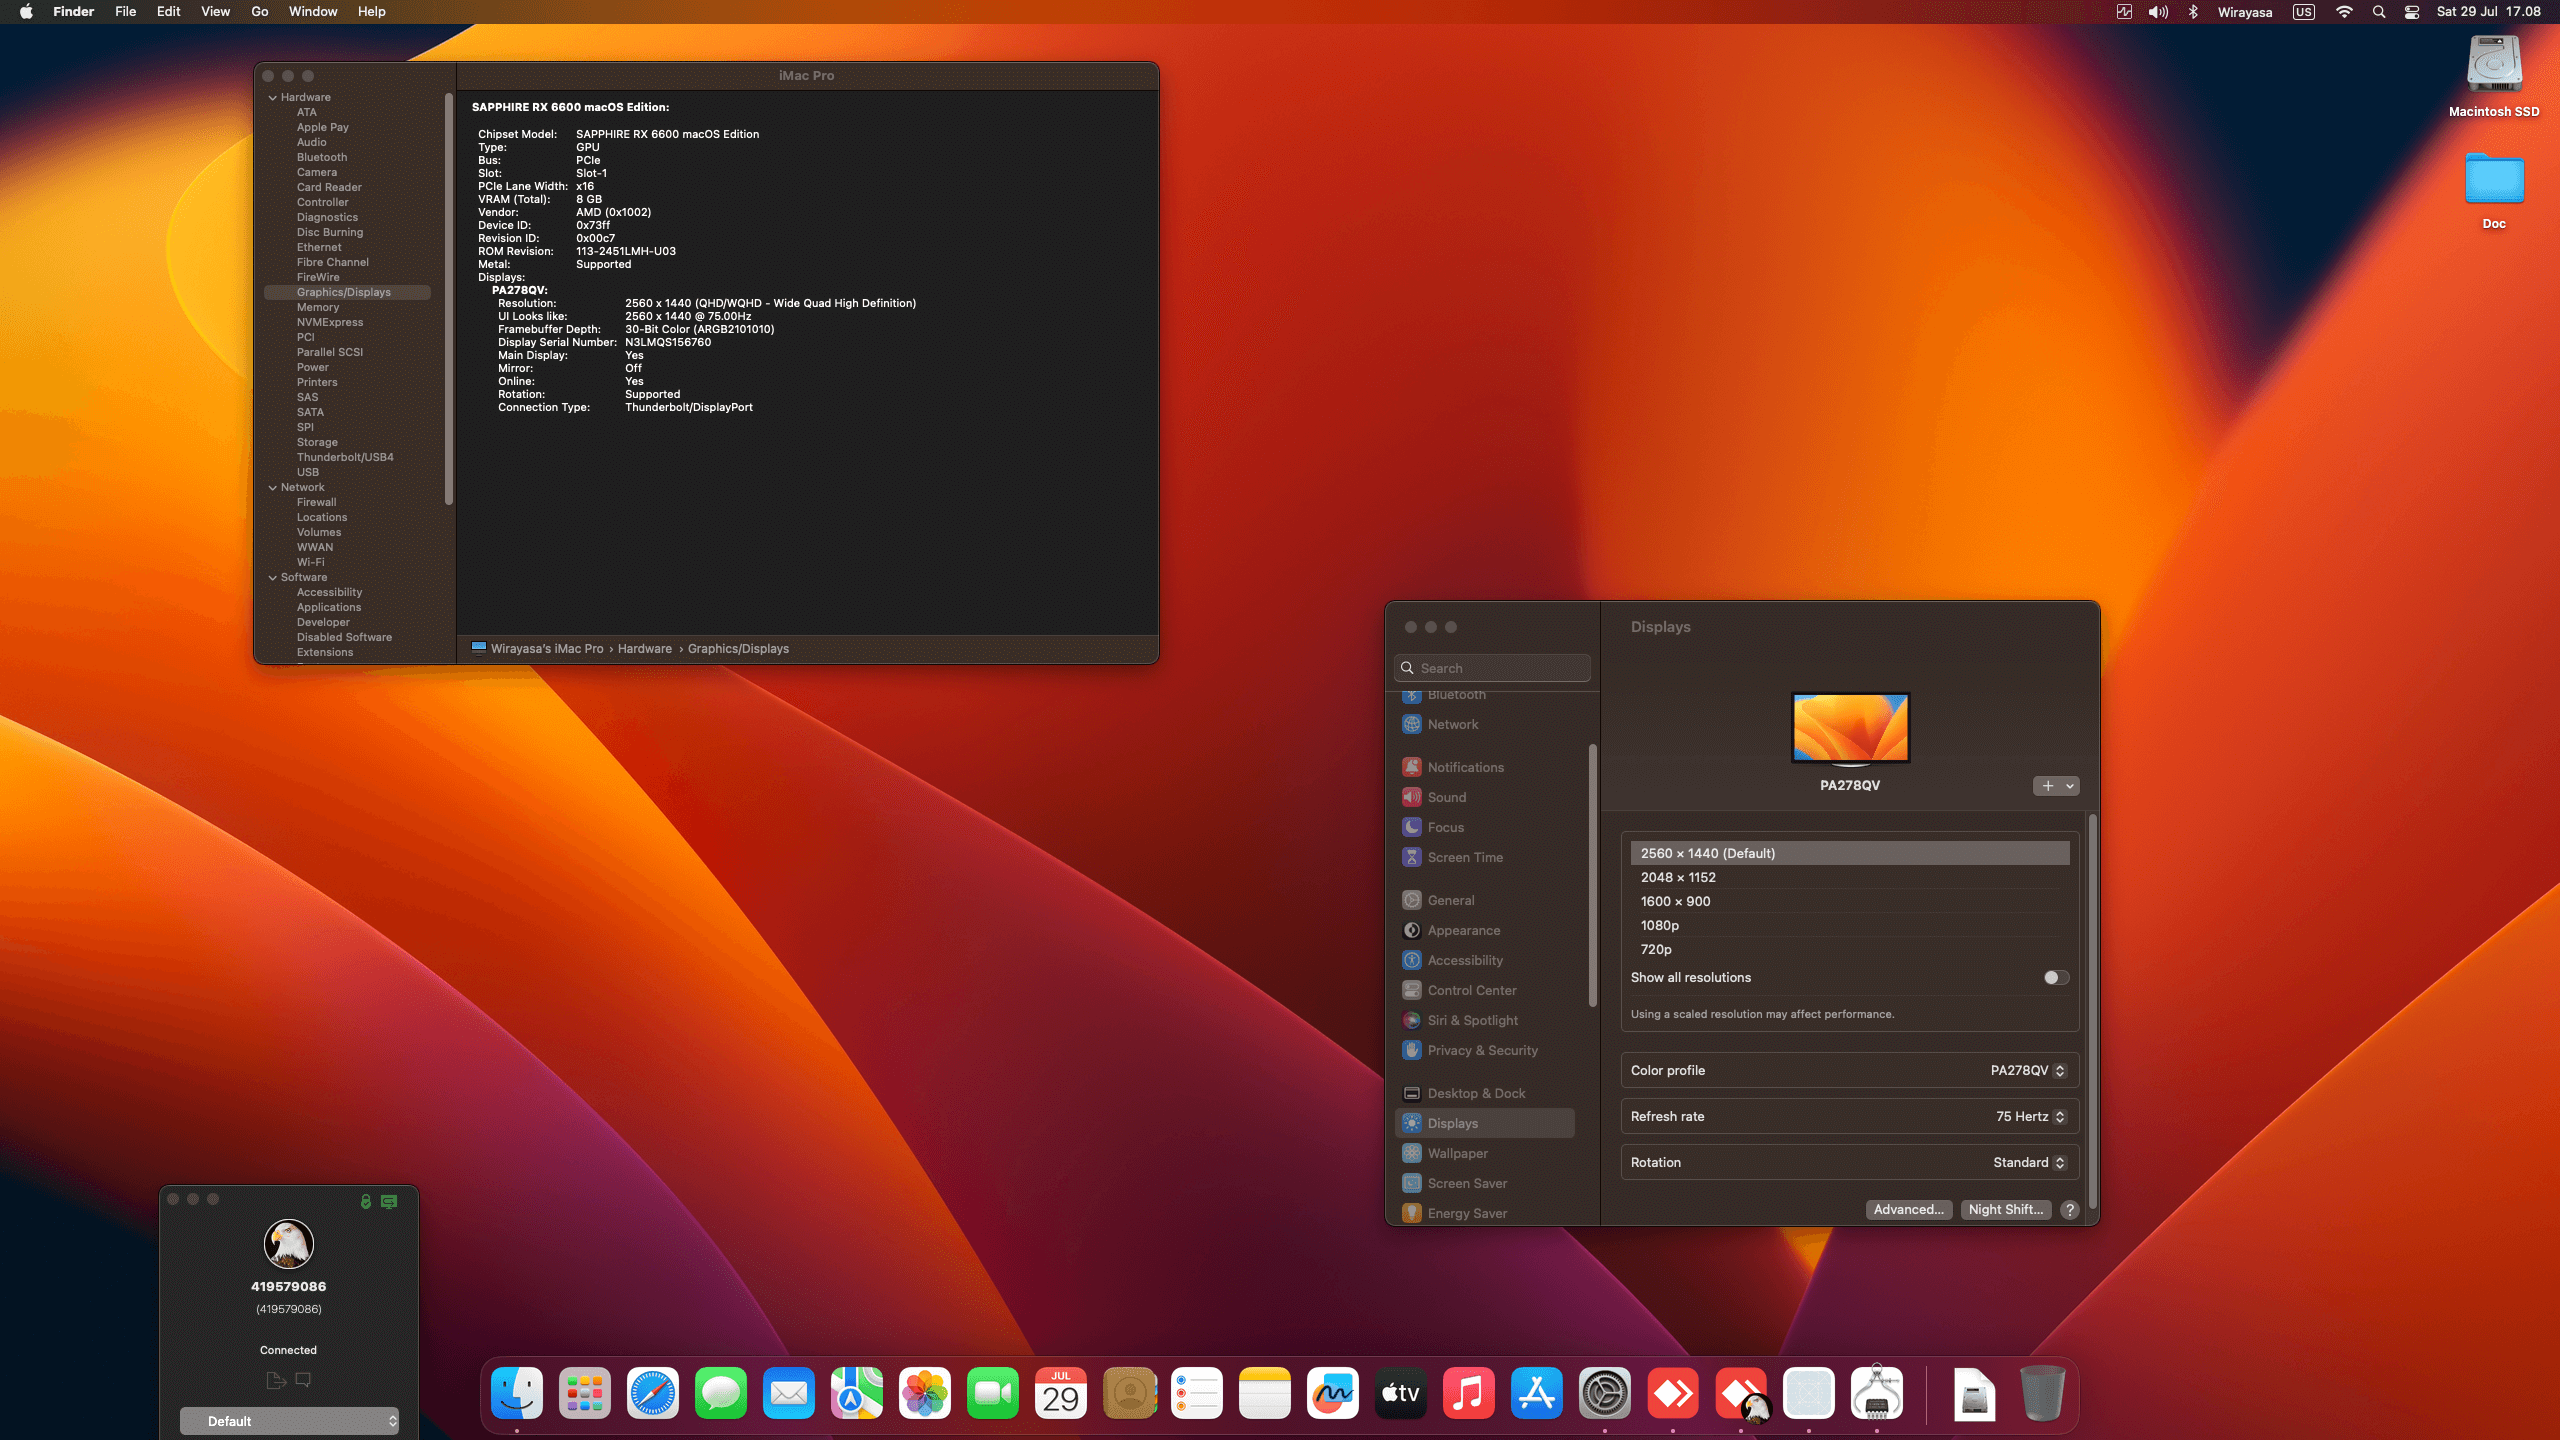This screenshot has height=1440, width=2560.
Task: Click the help question mark button
Action: (x=2070, y=1209)
